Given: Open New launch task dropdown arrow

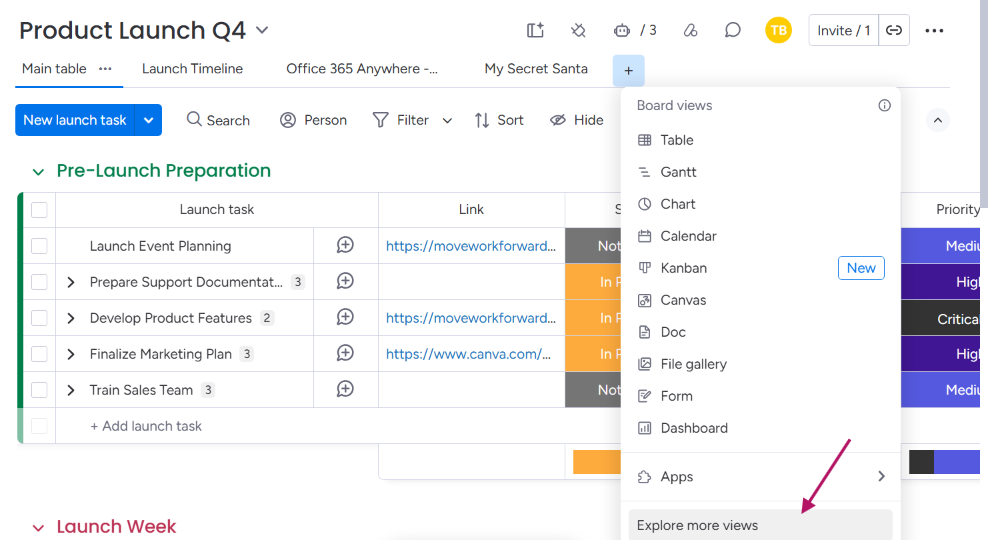Looking at the screenshot, I should (148, 120).
